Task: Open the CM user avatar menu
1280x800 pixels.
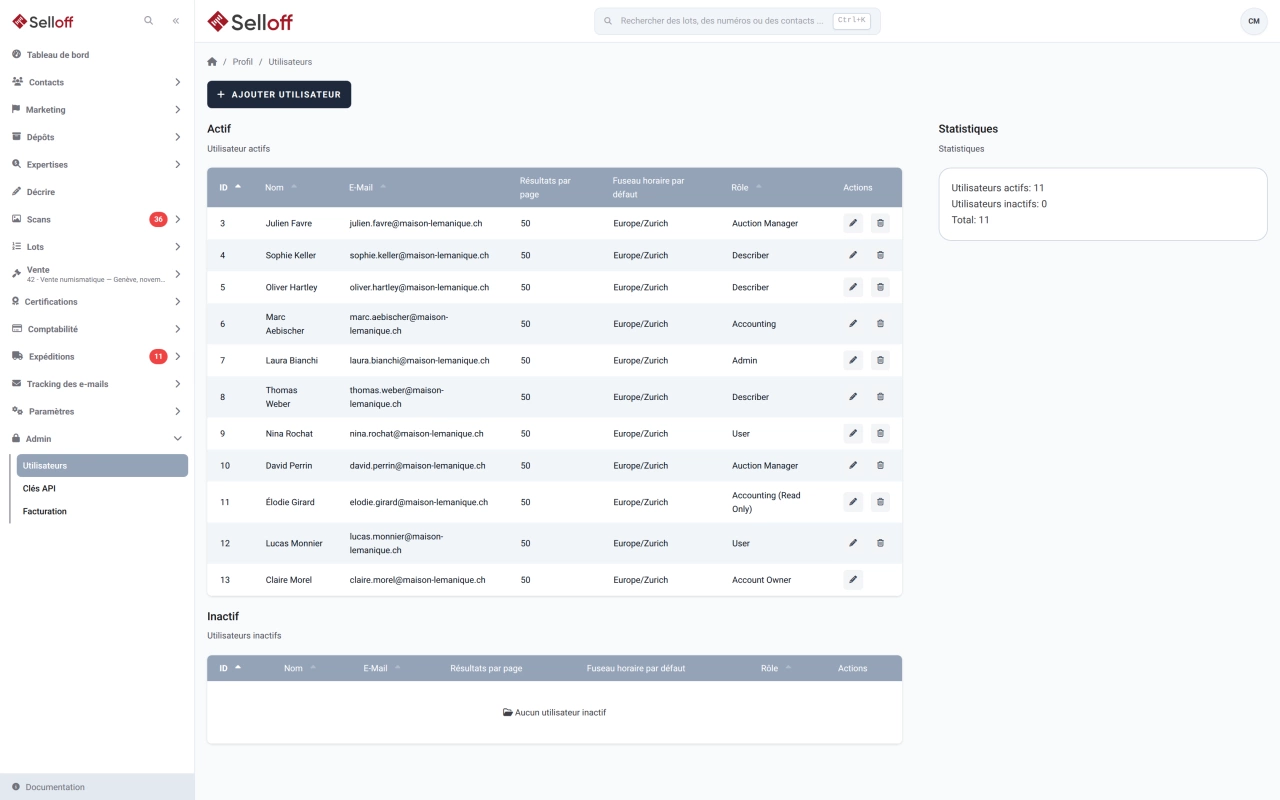Action: [x=1254, y=21]
